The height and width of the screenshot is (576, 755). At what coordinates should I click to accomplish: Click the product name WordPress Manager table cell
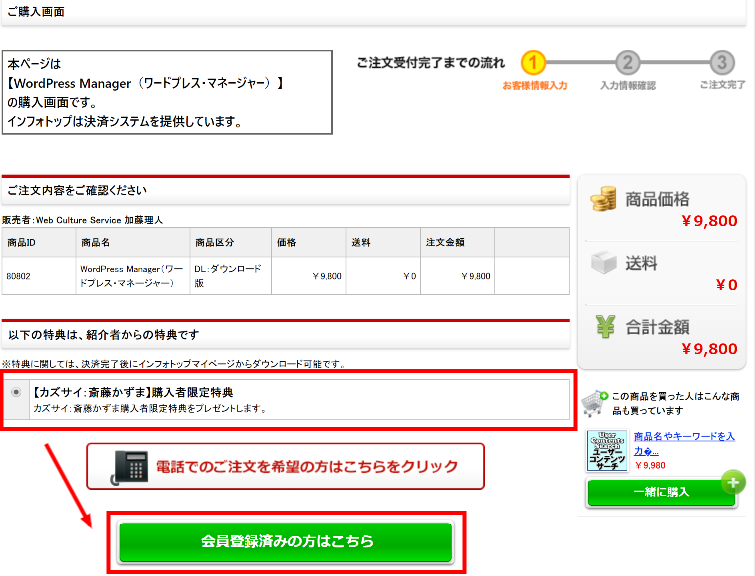pyautogui.click(x=132, y=276)
